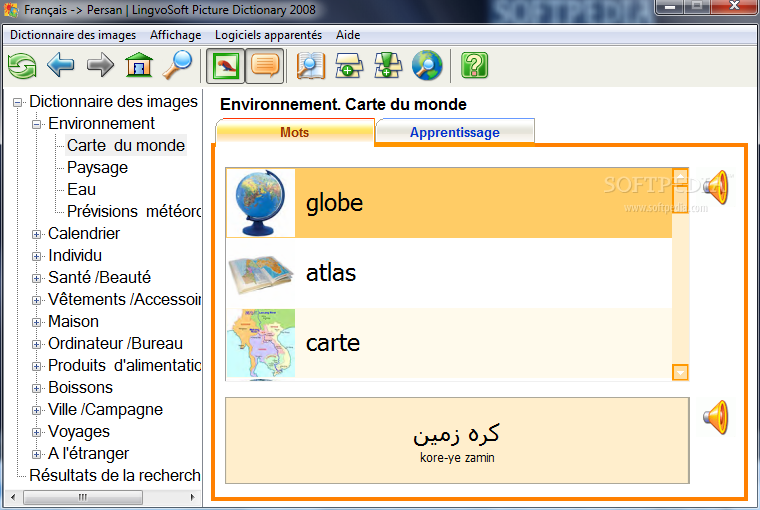This screenshot has width=760, height=510.
Task: Open the Aide menu
Action: (348, 35)
